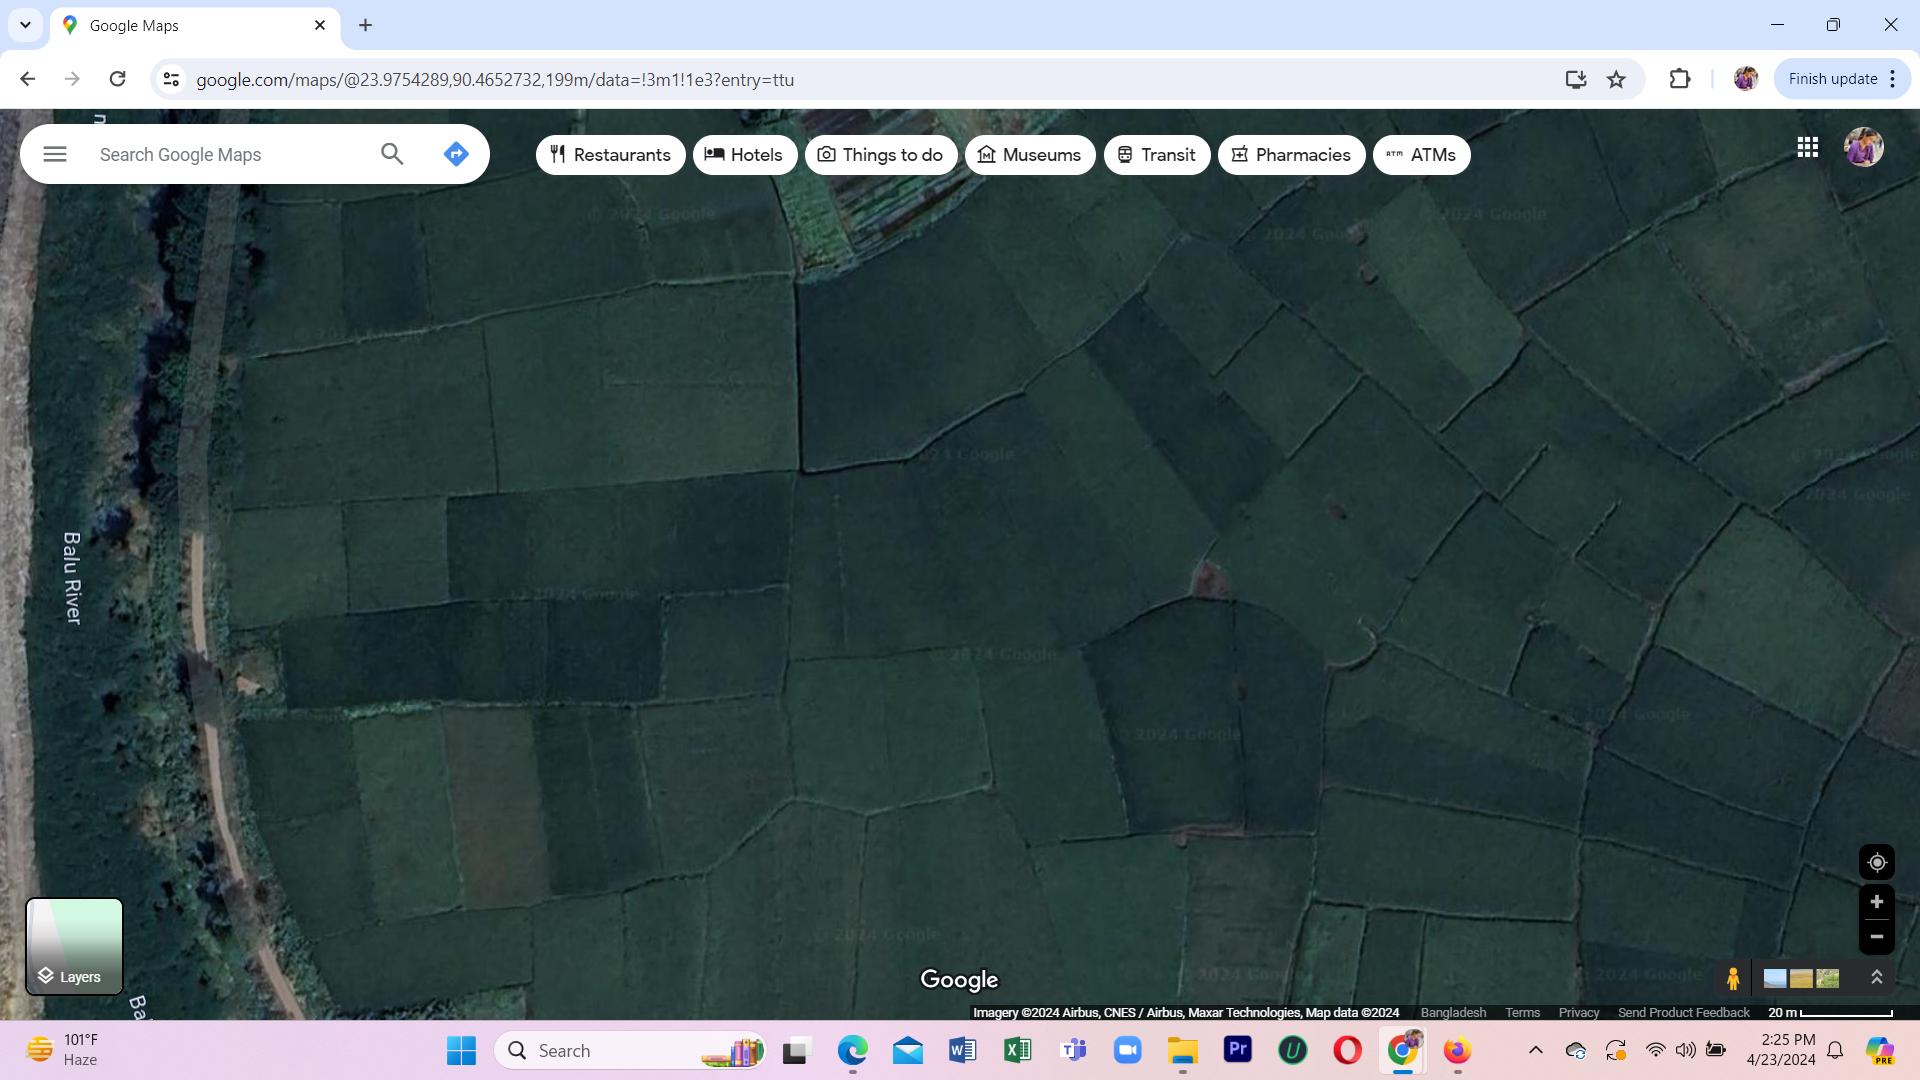Image resolution: width=1920 pixels, height=1080 pixels.
Task: View site information icon in address bar
Action: point(171,79)
